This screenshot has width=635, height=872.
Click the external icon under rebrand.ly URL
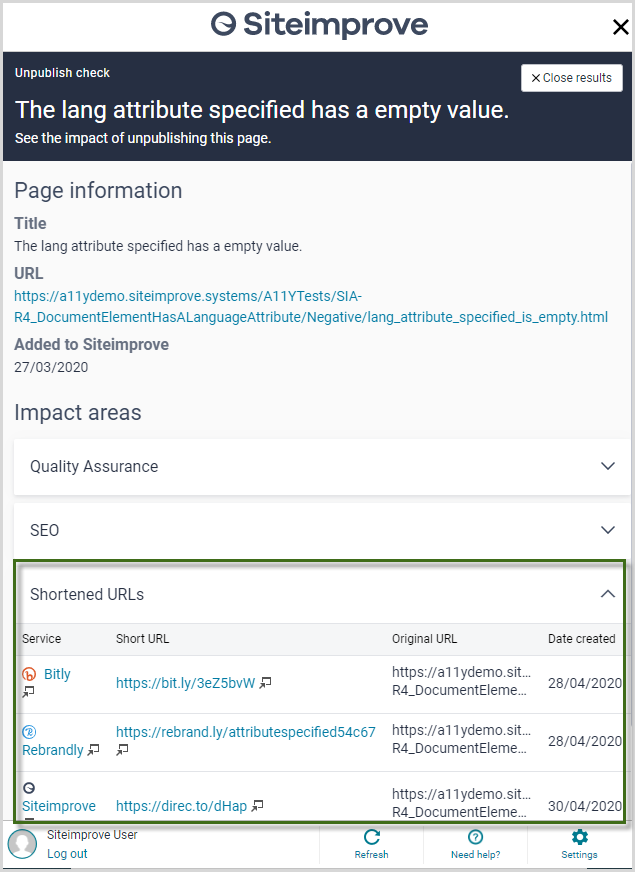click(x=122, y=750)
